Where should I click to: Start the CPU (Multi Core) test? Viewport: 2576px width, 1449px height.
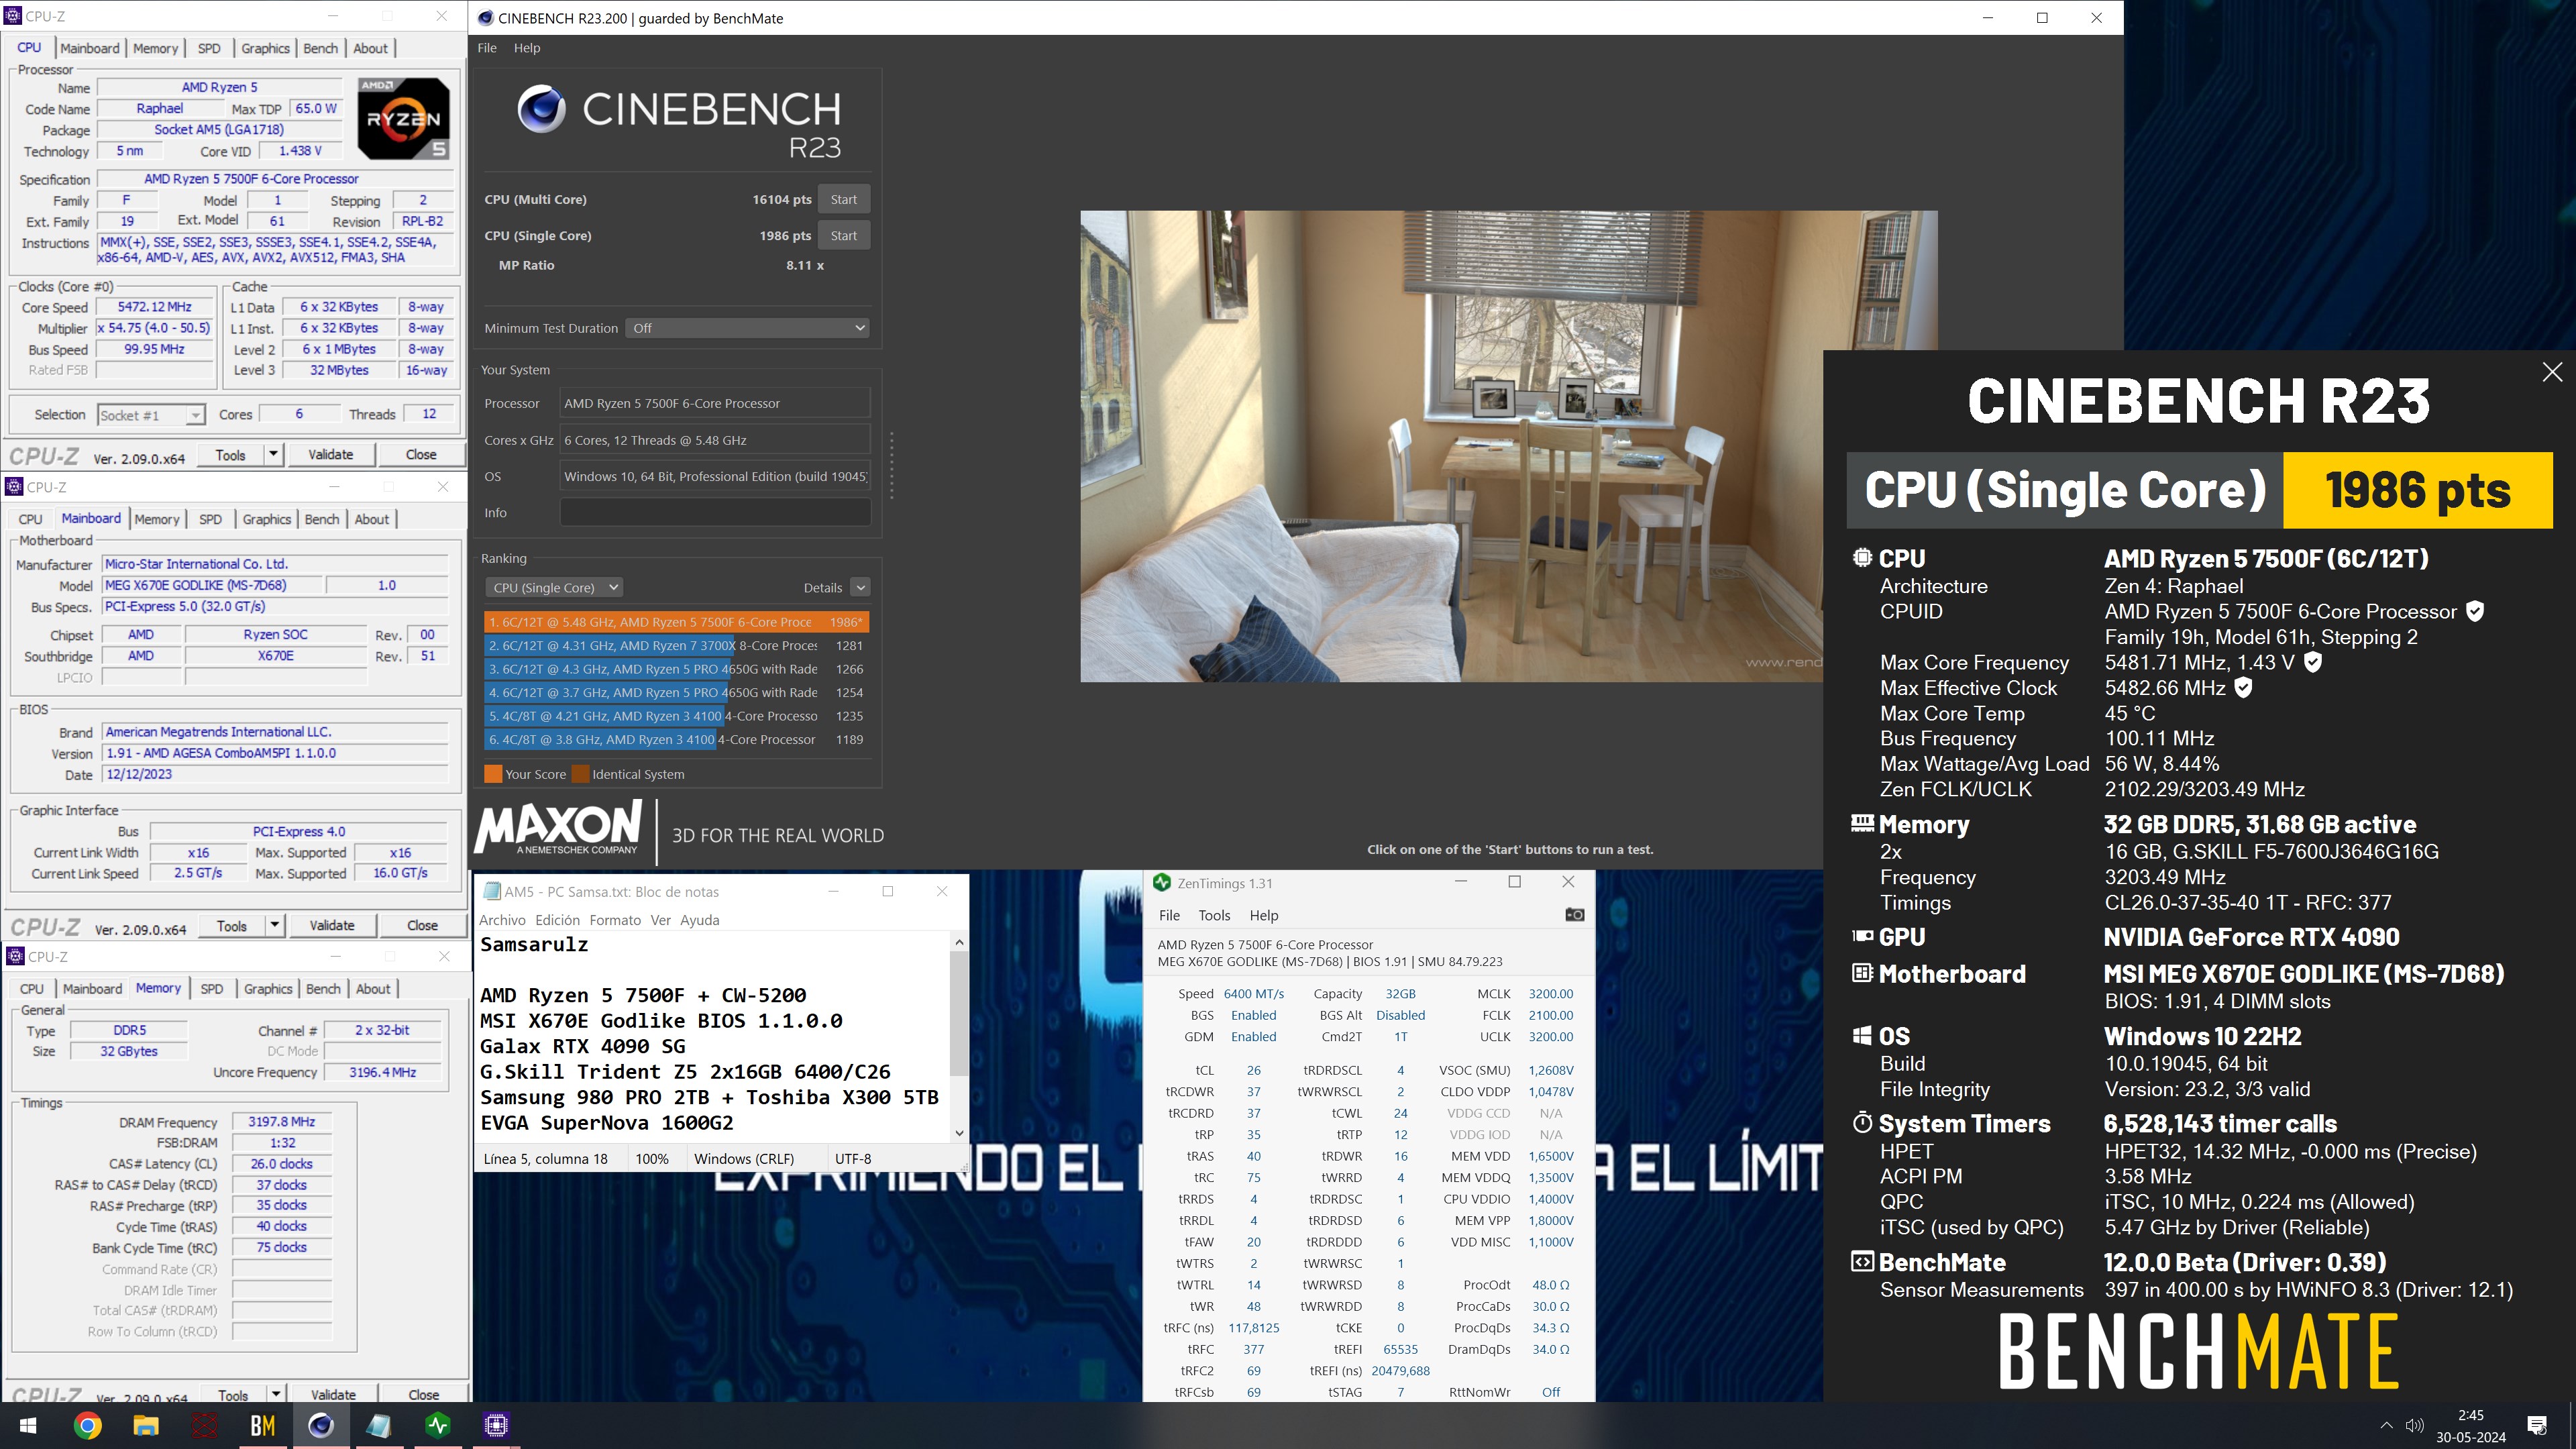click(843, 199)
